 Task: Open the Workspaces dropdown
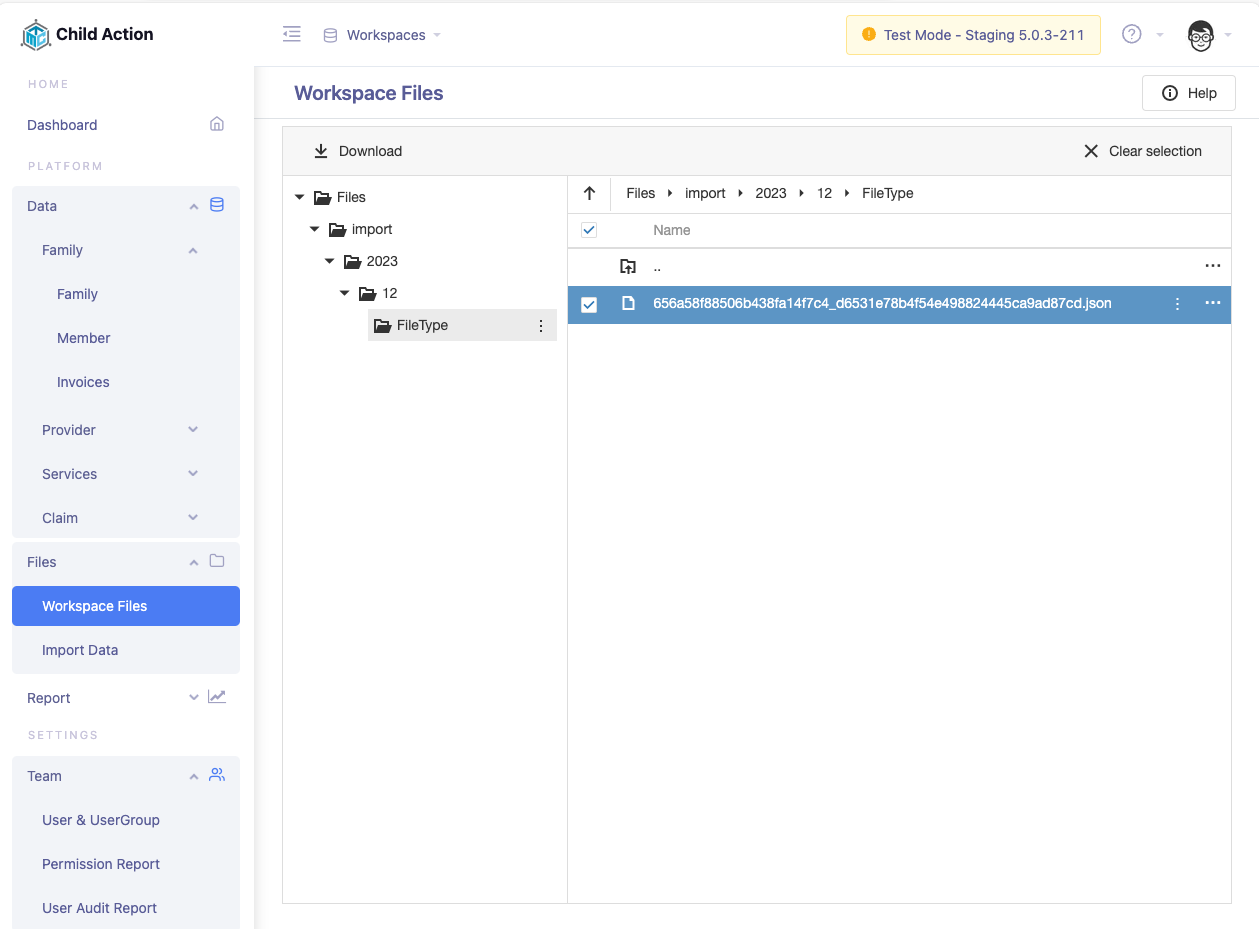pyautogui.click(x=385, y=35)
